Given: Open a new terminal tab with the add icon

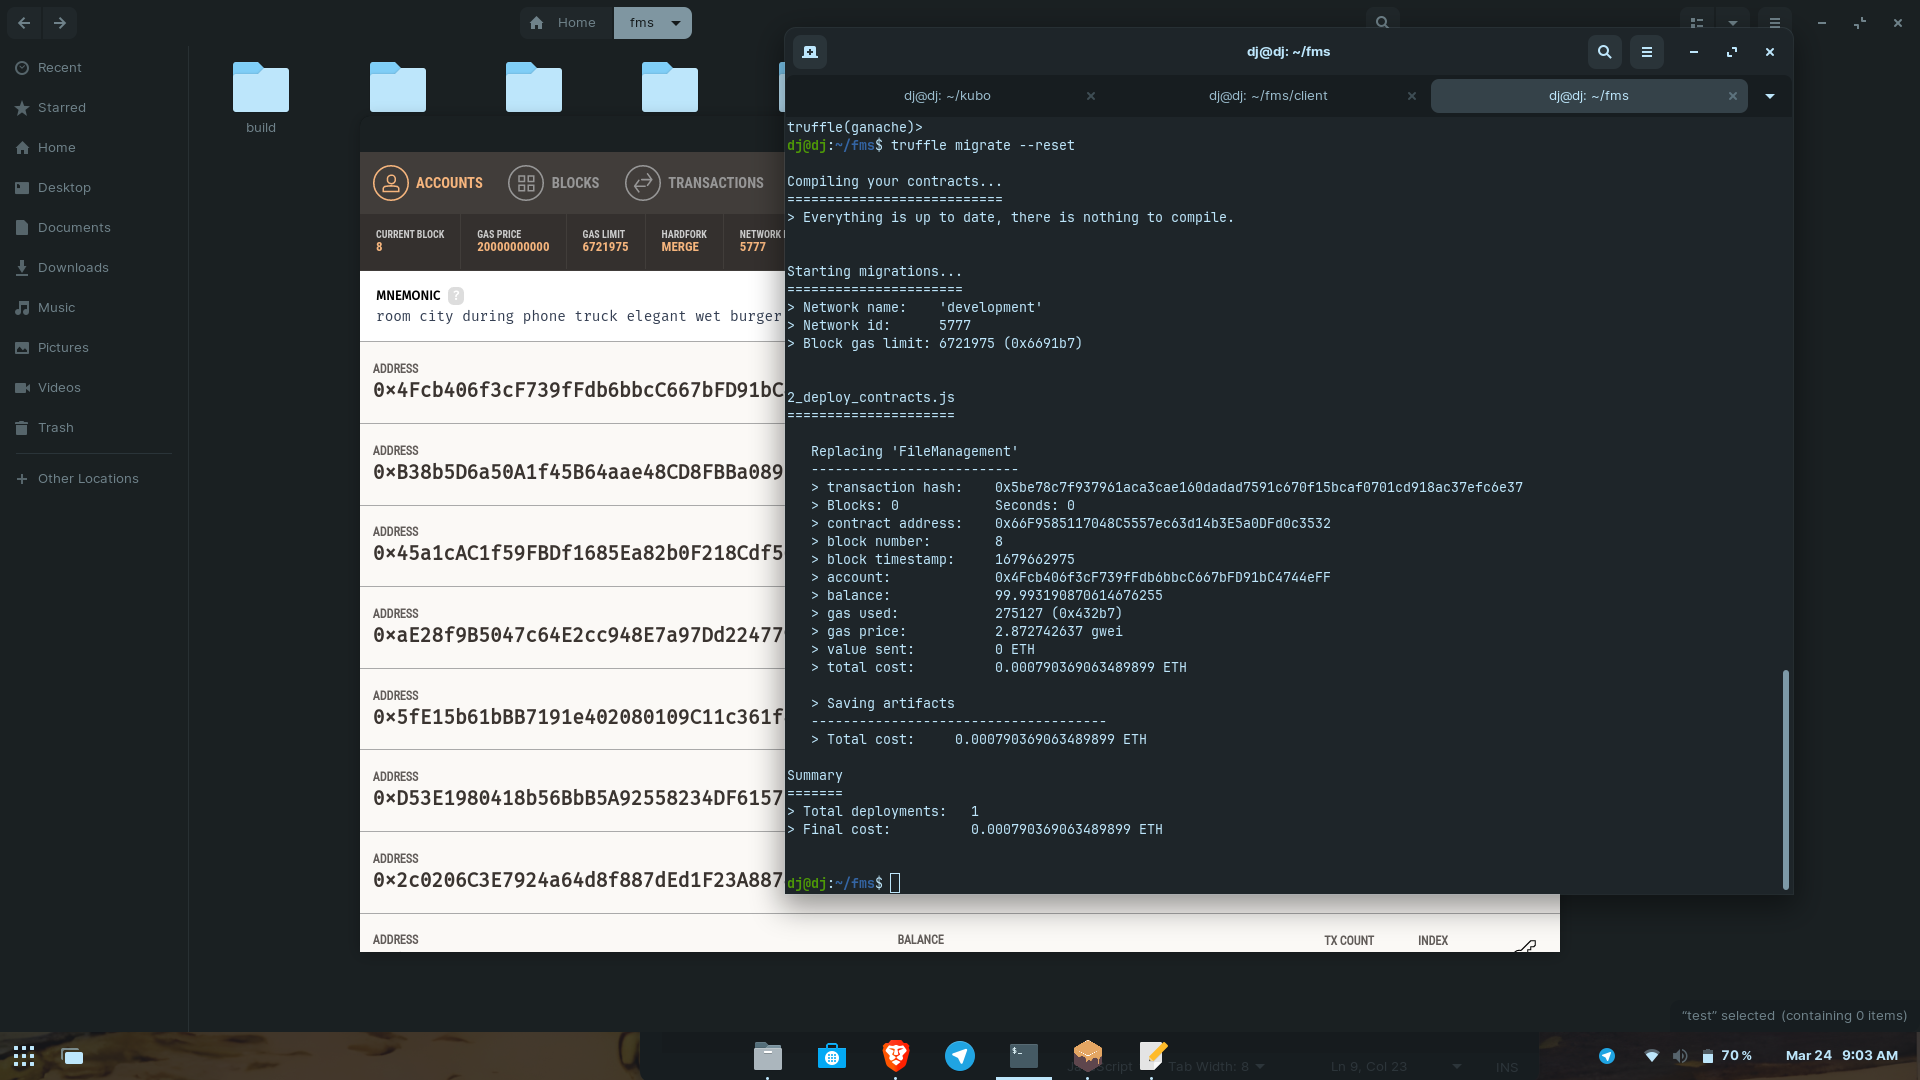Looking at the screenshot, I should (809, 52).
